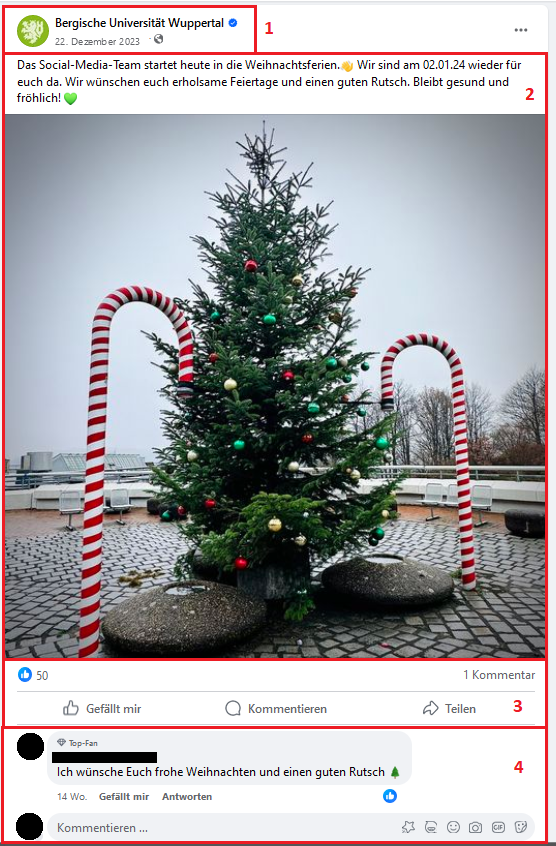Click the public globe privacy icon
This screenshot has height=846, width=556.
coord(159,39)
